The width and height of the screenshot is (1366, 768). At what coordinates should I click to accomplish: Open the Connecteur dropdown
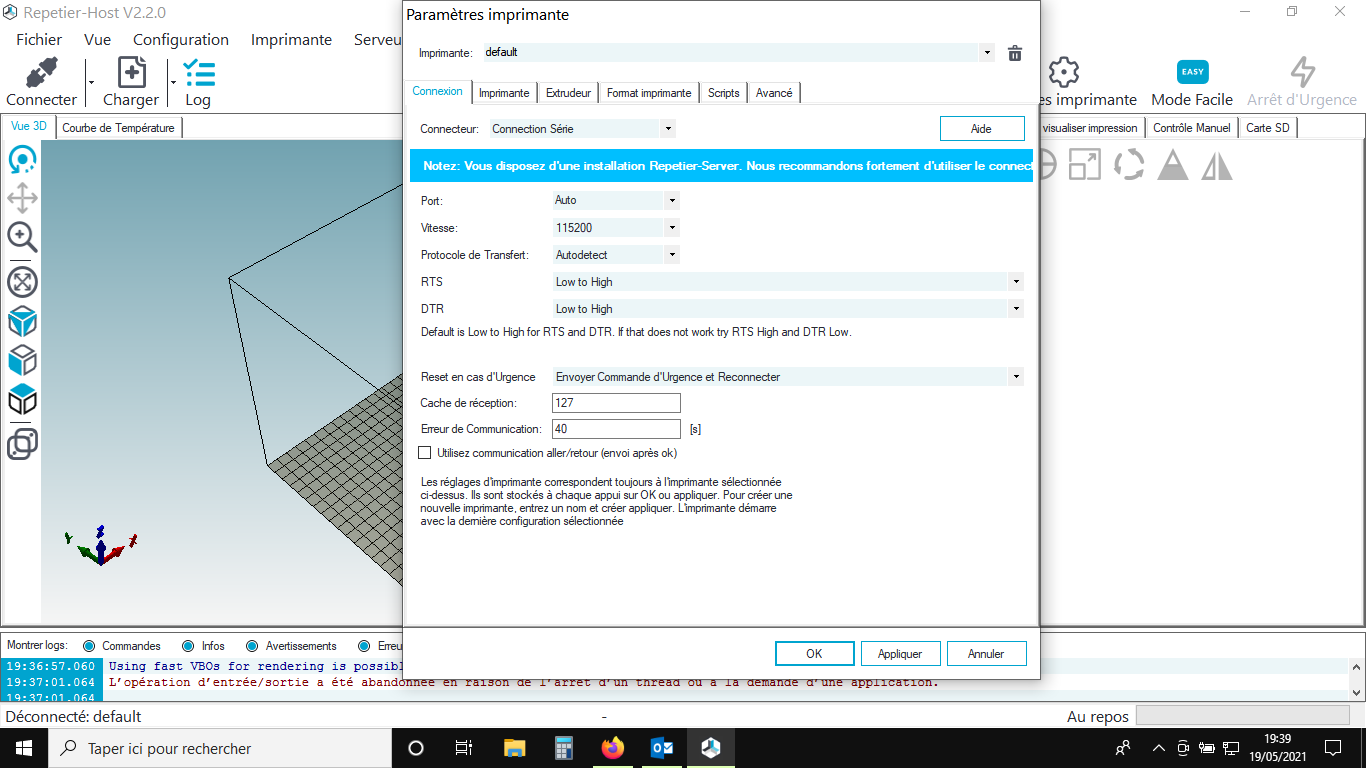tap(668, 128)
